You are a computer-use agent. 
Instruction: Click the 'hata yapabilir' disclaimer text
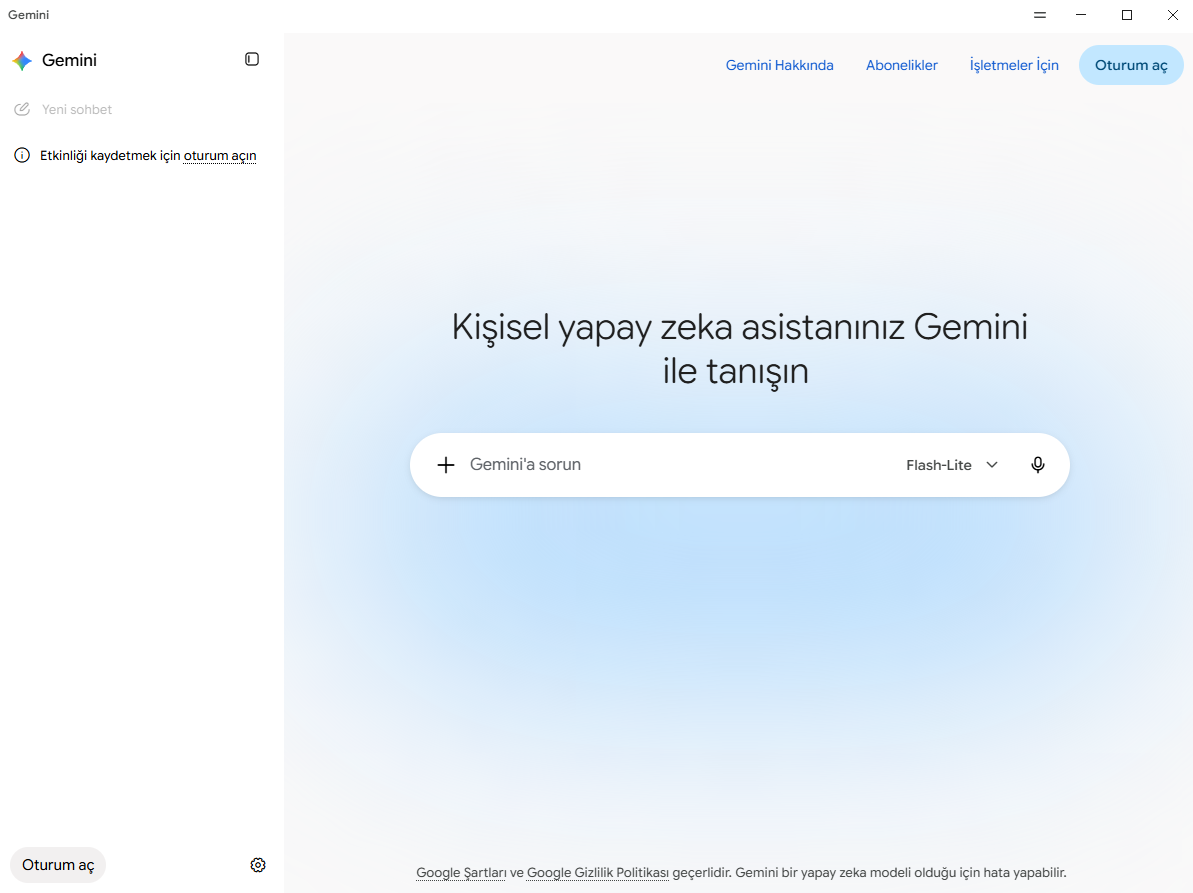coord(1022,872)
